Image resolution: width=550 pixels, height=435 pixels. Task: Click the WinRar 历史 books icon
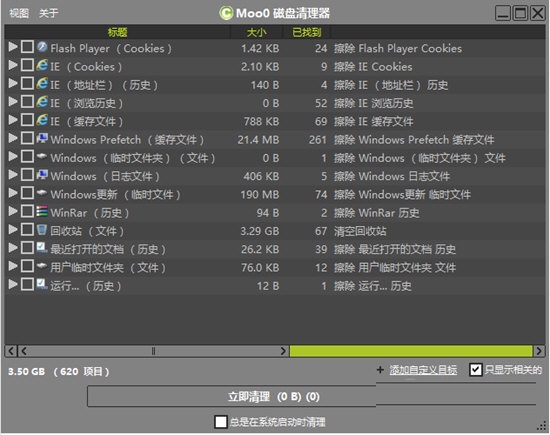42,211
